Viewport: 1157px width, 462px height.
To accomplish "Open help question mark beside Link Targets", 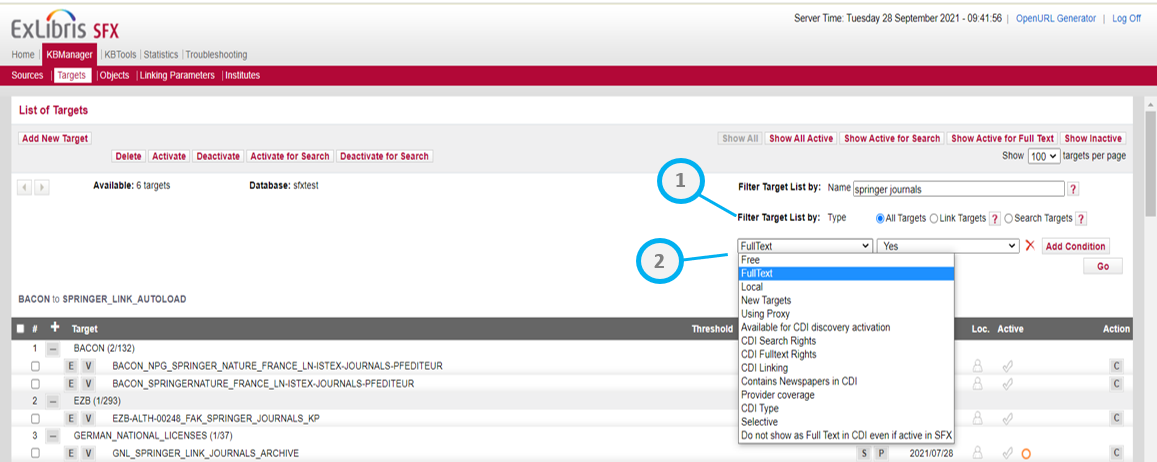I will [995, 218].
